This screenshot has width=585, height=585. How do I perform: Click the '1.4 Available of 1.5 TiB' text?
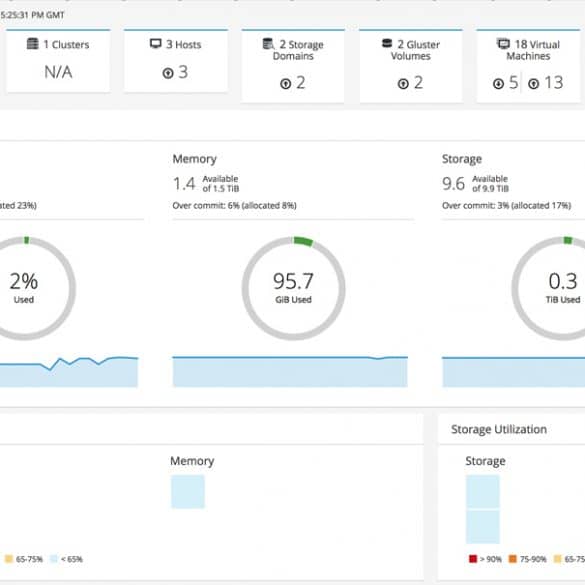point(206,184)
